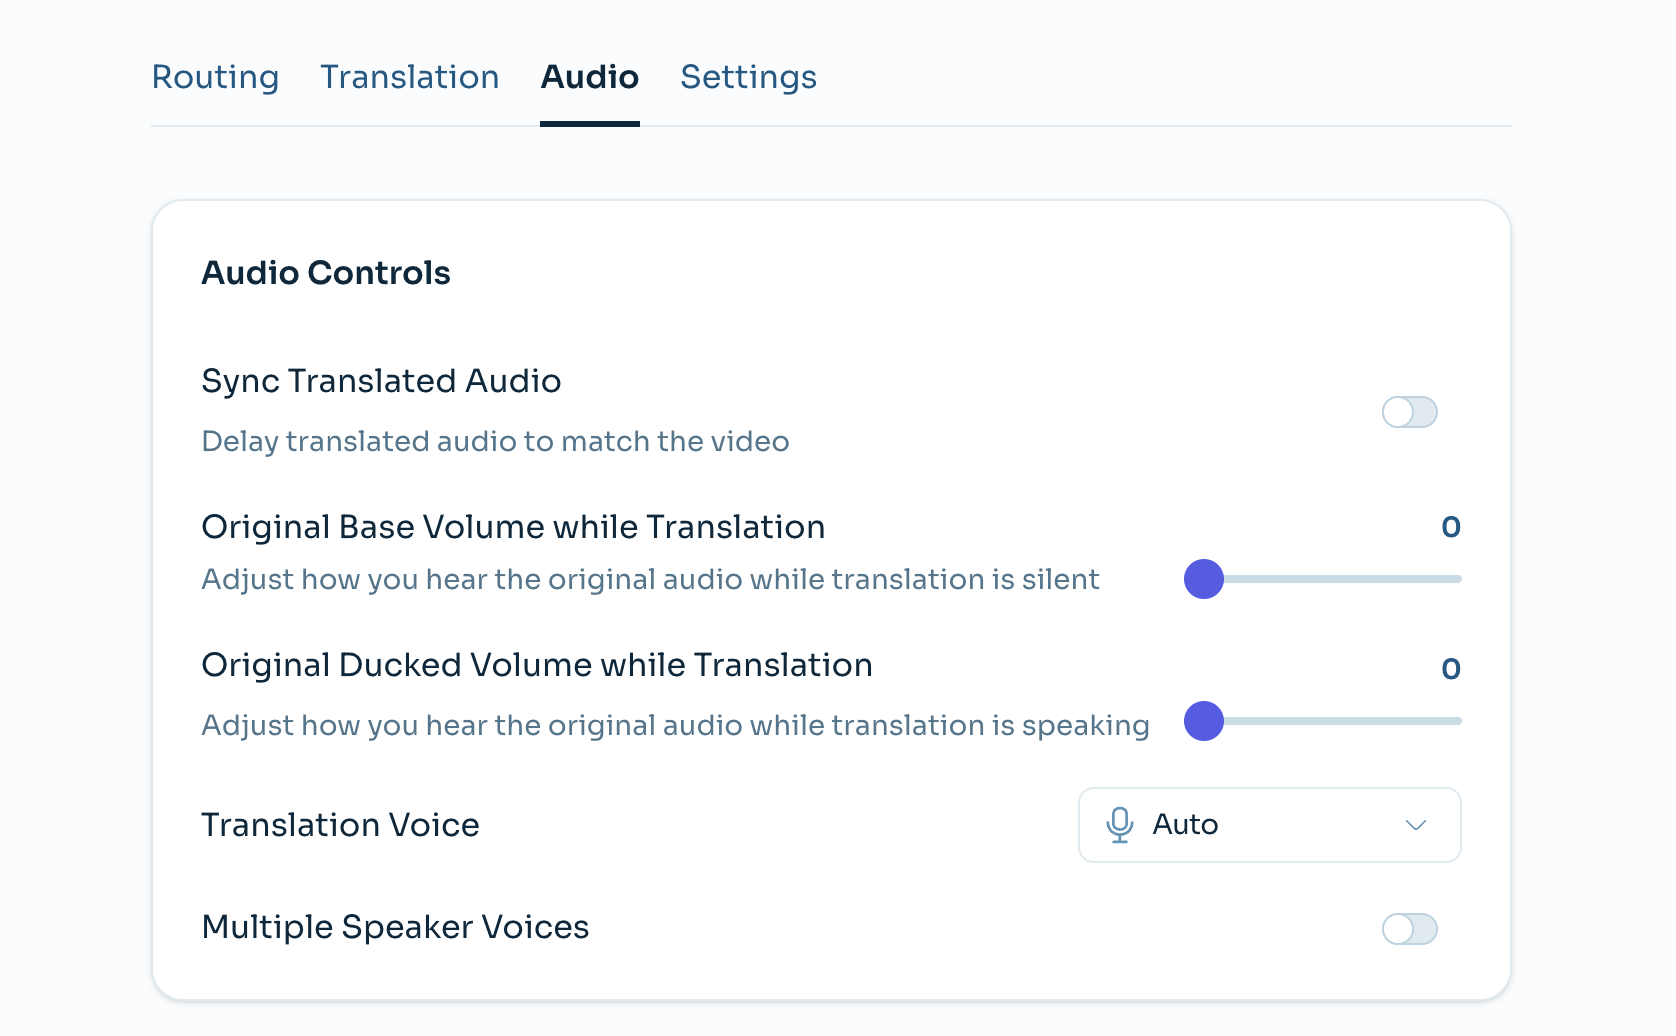Click the 'Delay translated audio' description text

tap(495, 441)
